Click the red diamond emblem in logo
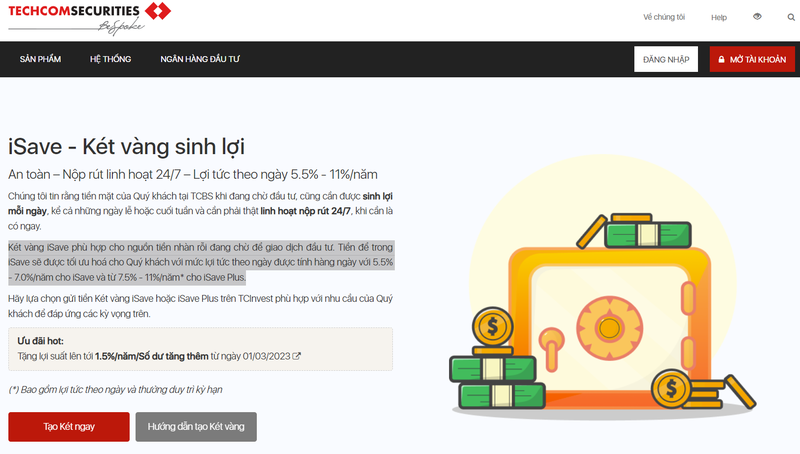800x454 pixels. pos(156,11)
